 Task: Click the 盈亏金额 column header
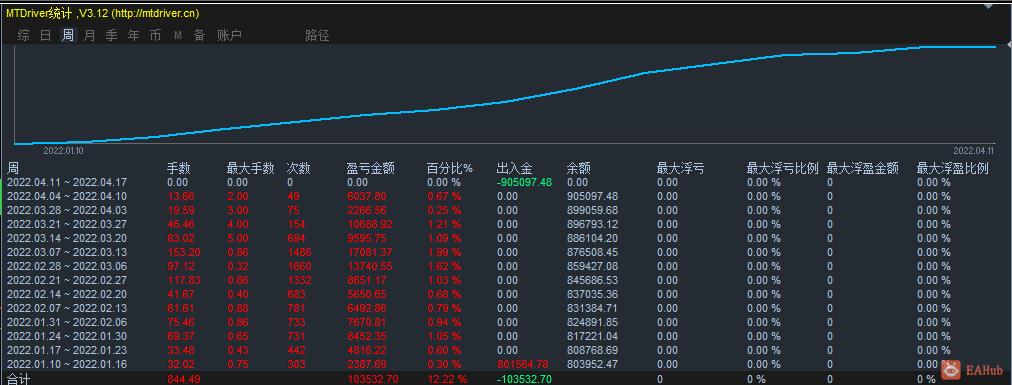click(x=370, y=169)
